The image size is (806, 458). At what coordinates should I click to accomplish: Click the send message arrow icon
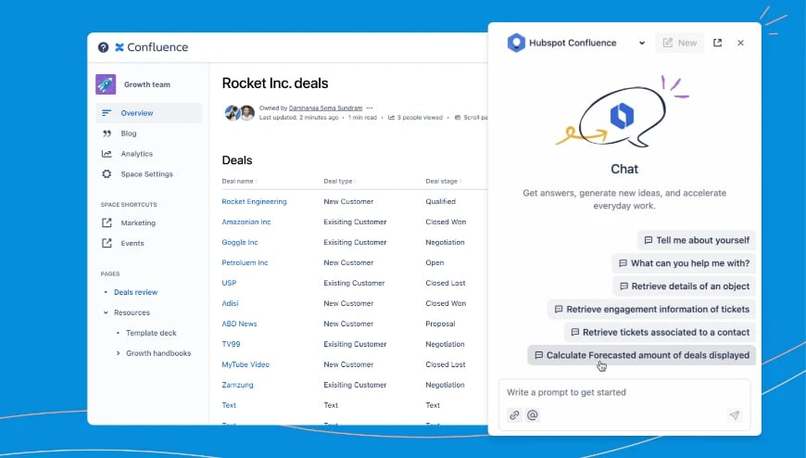pos(734,415)
